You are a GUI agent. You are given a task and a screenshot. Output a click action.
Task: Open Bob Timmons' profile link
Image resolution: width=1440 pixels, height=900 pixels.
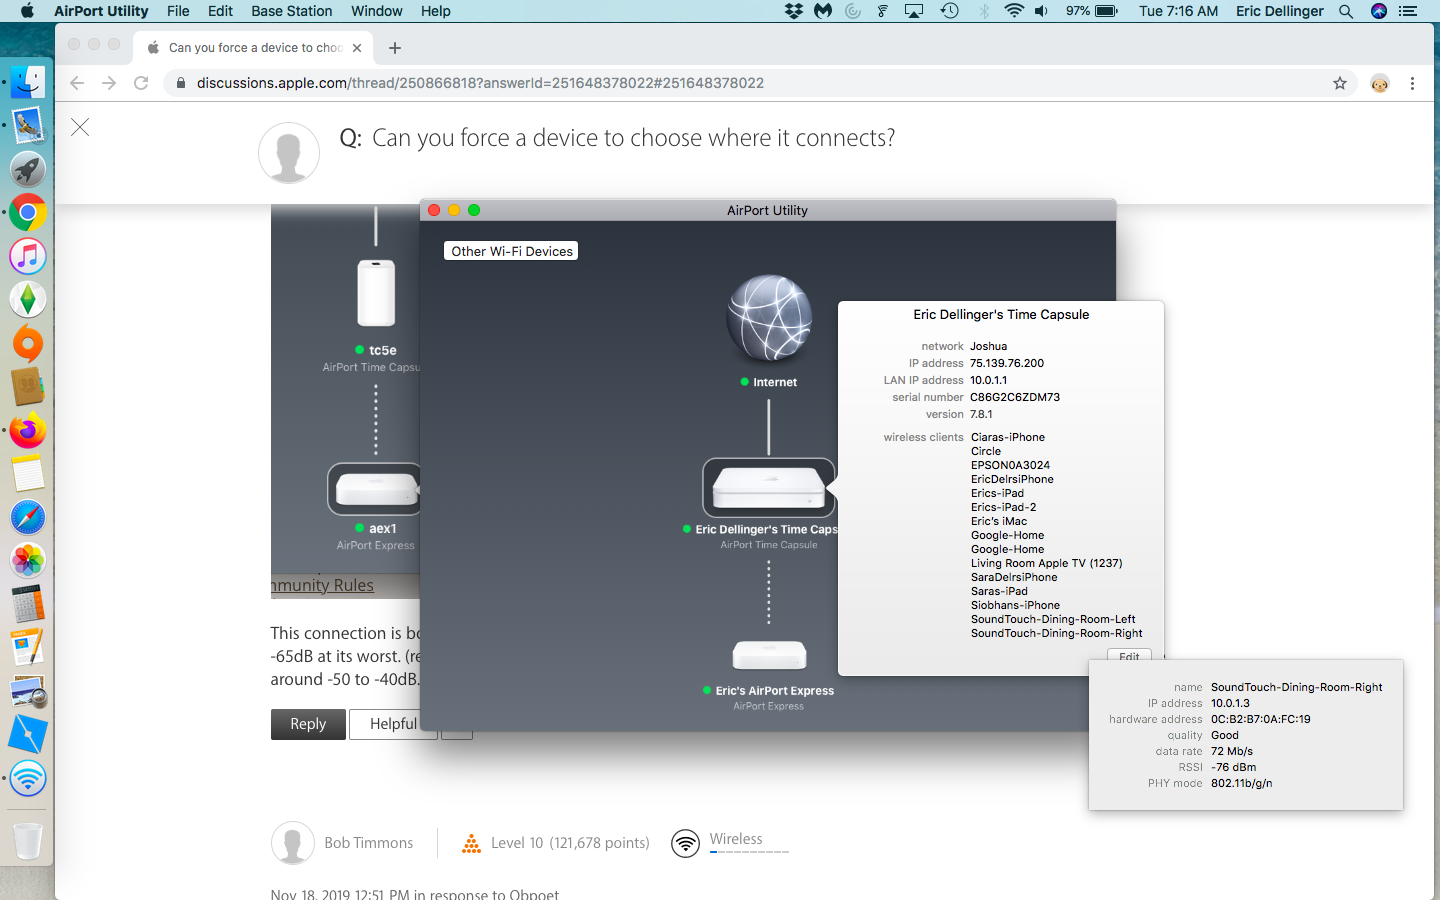coord(369,843)
